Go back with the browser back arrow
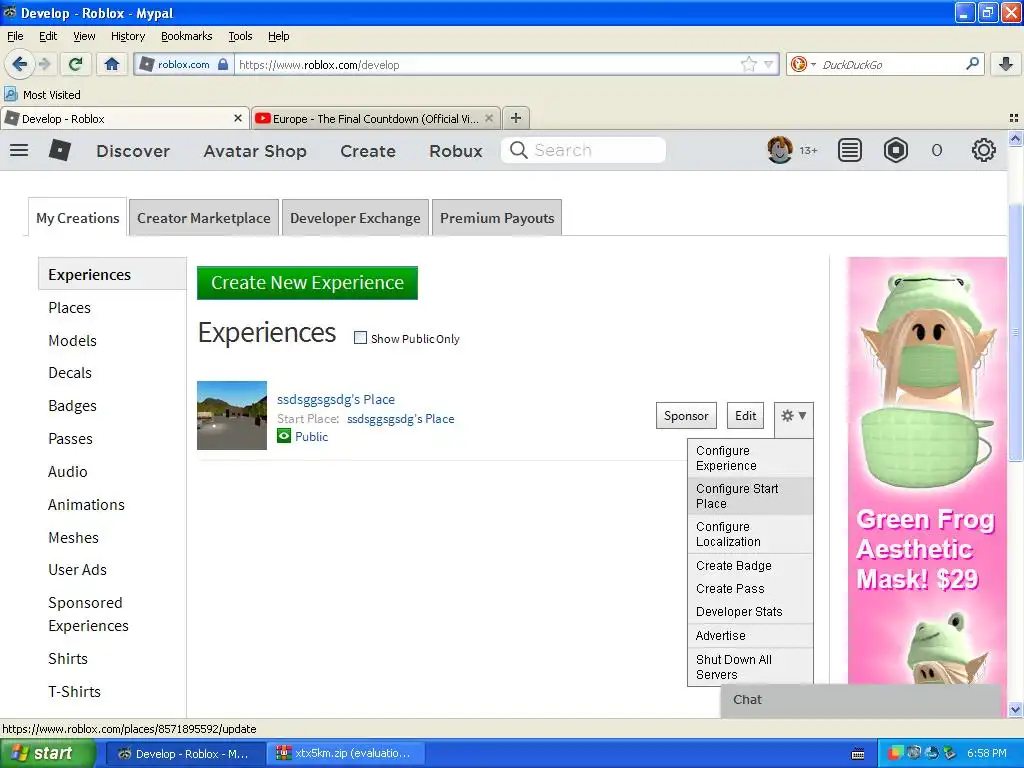 [19, 64]
